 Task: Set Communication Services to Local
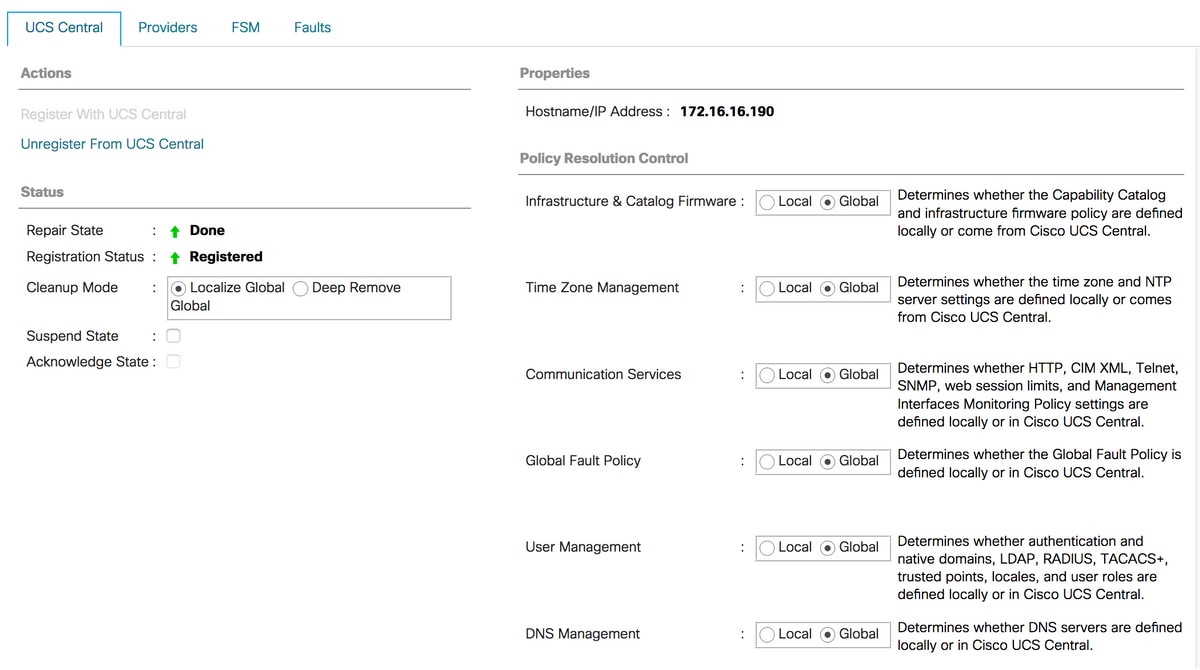click(767, 375)
